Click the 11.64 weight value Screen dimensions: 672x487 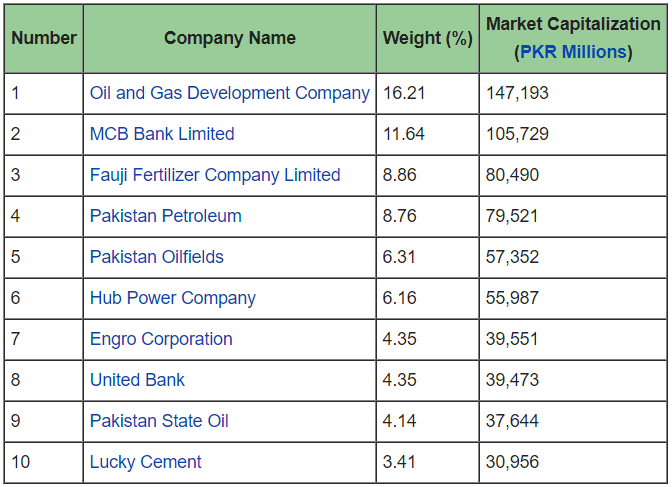[x=404, y=134]
